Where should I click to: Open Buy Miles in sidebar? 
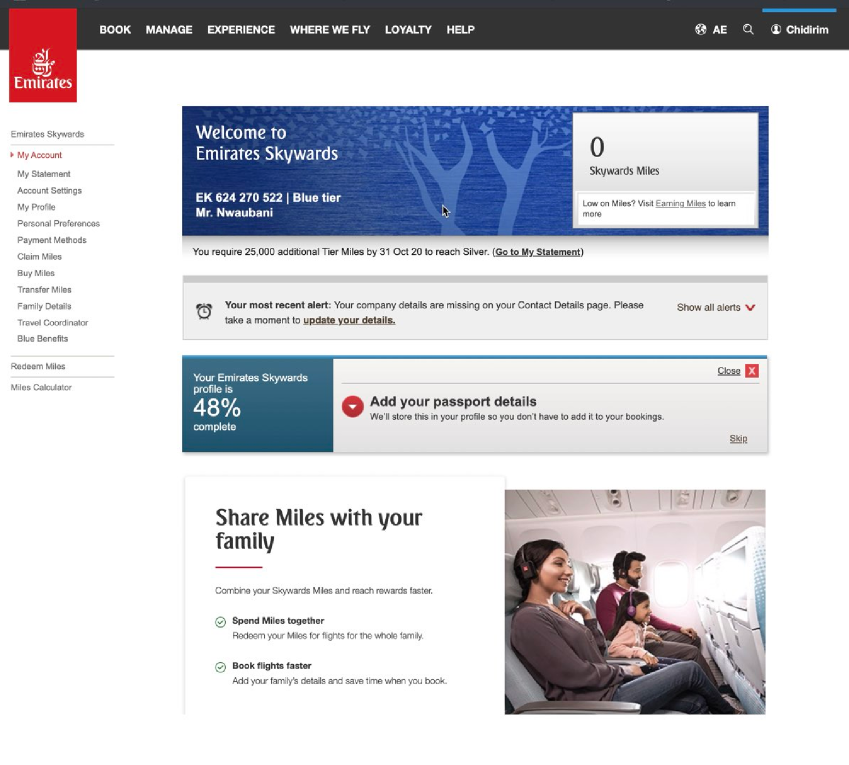36,273
